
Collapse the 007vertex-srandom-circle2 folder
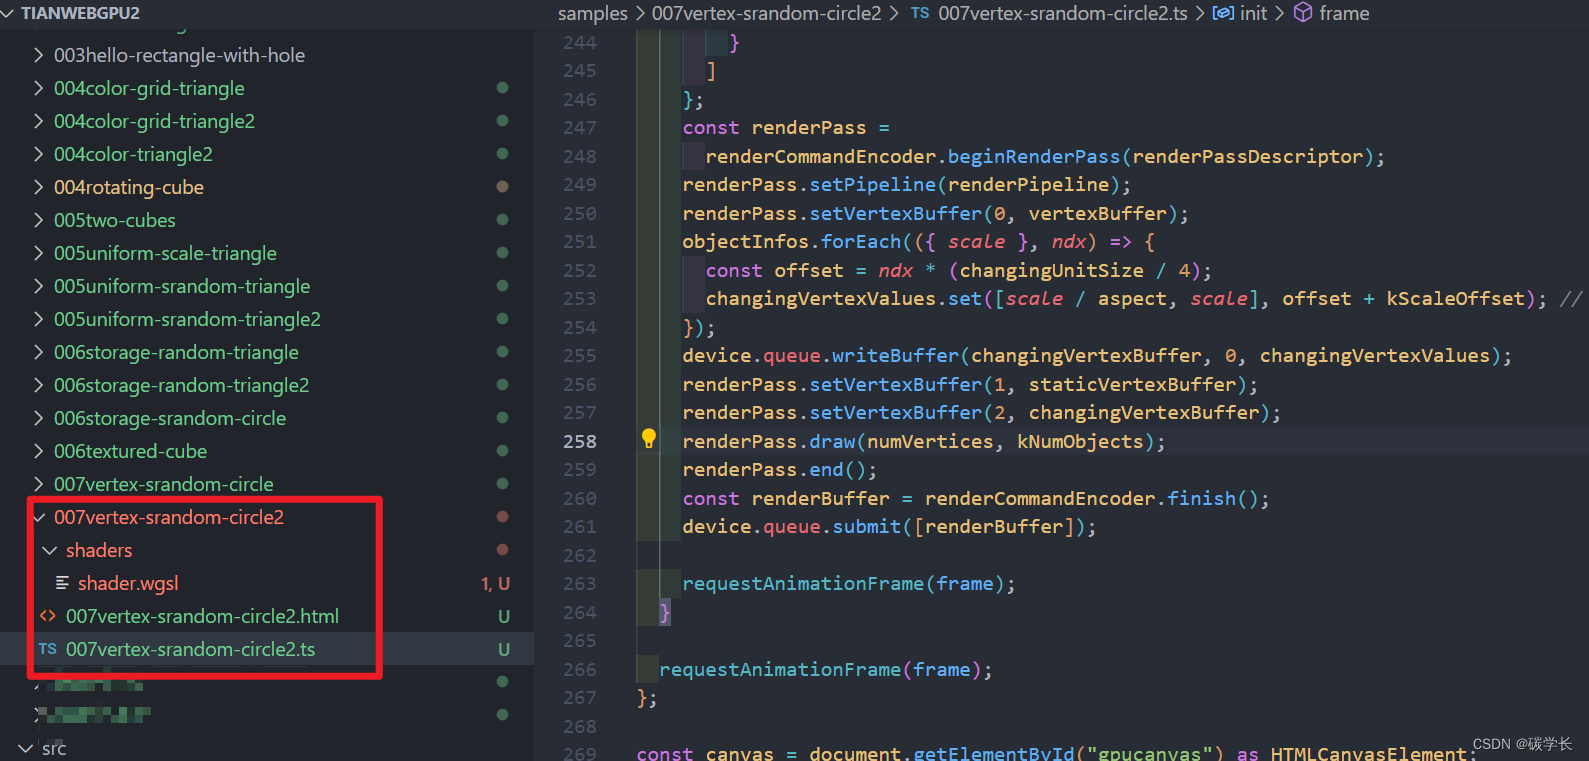tap(39, 517)
